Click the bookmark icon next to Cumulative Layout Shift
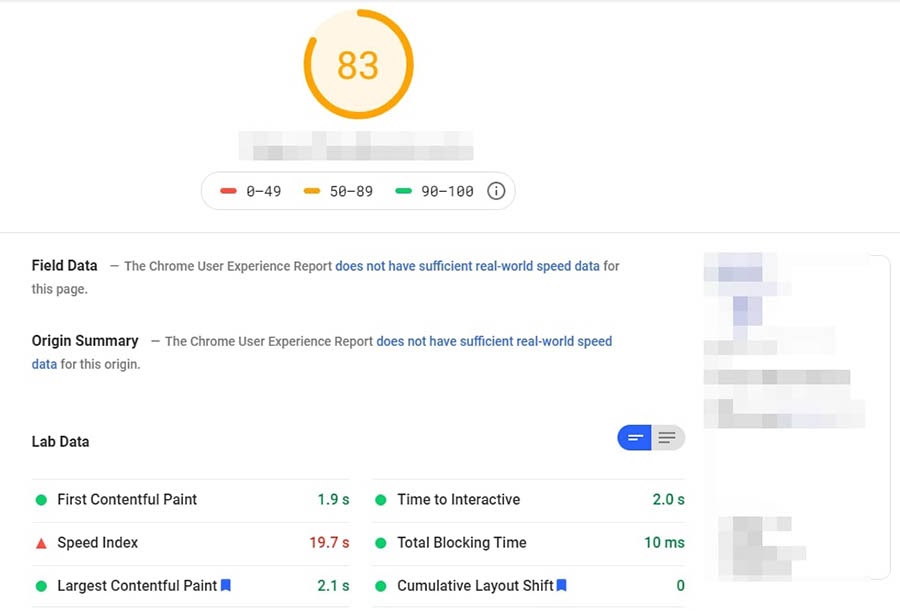 [562, 585]
